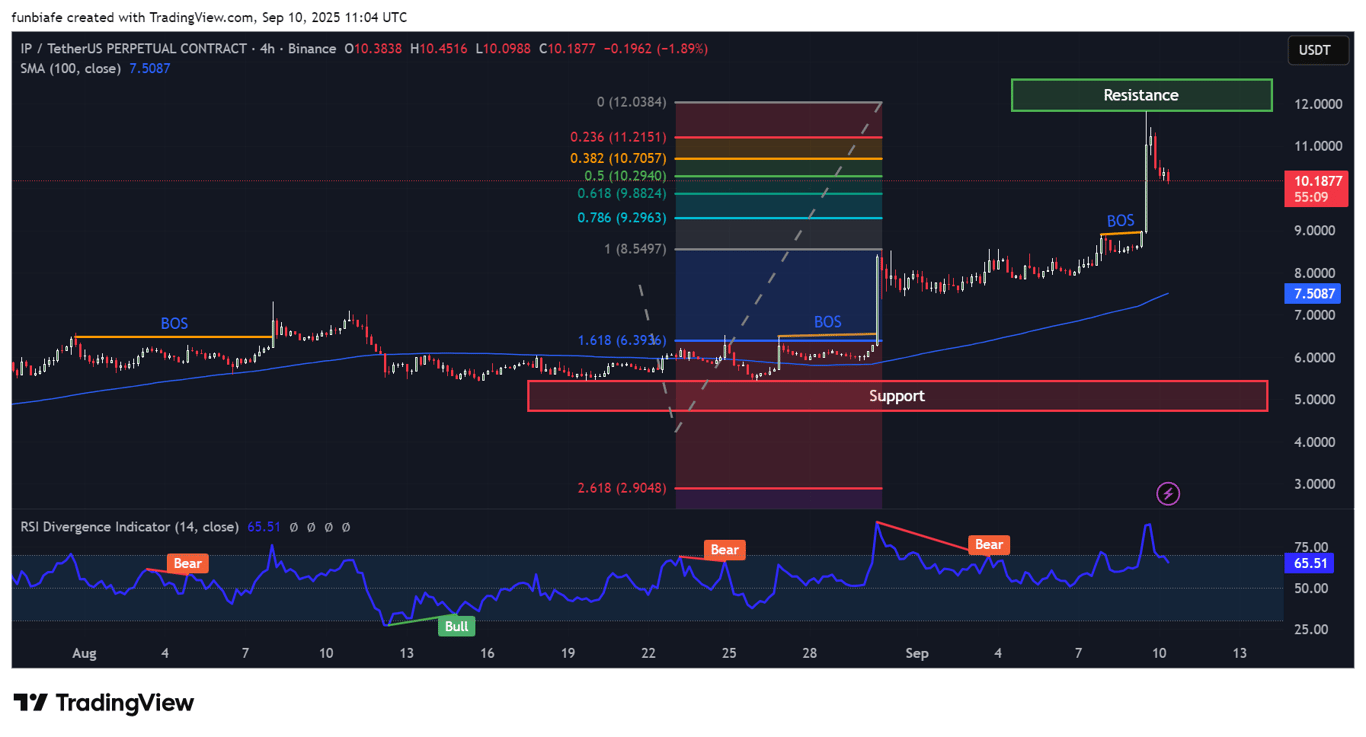This screenshot has height=737, width=1366.
Task: Click the blue 7.5087 SMA label on price scale
Action: [x=1313, y=293]
